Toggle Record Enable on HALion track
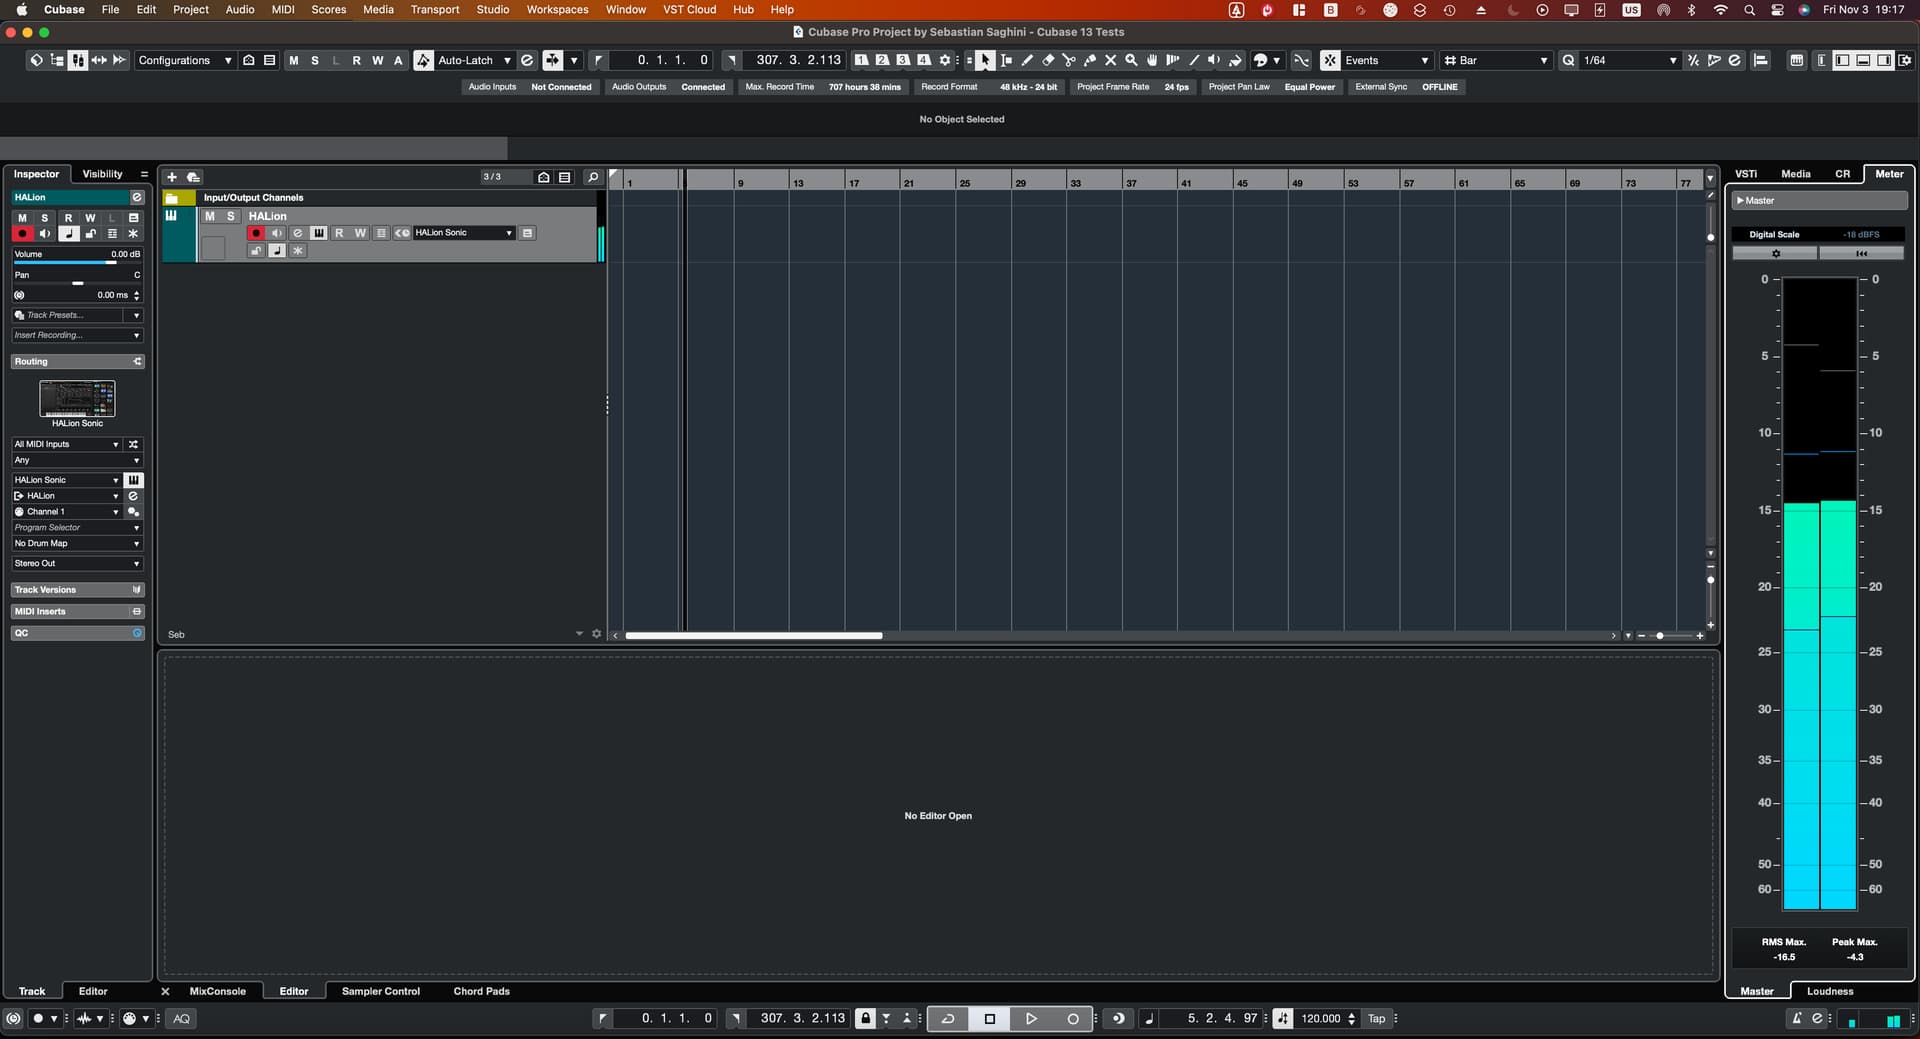 coord(256,233)
